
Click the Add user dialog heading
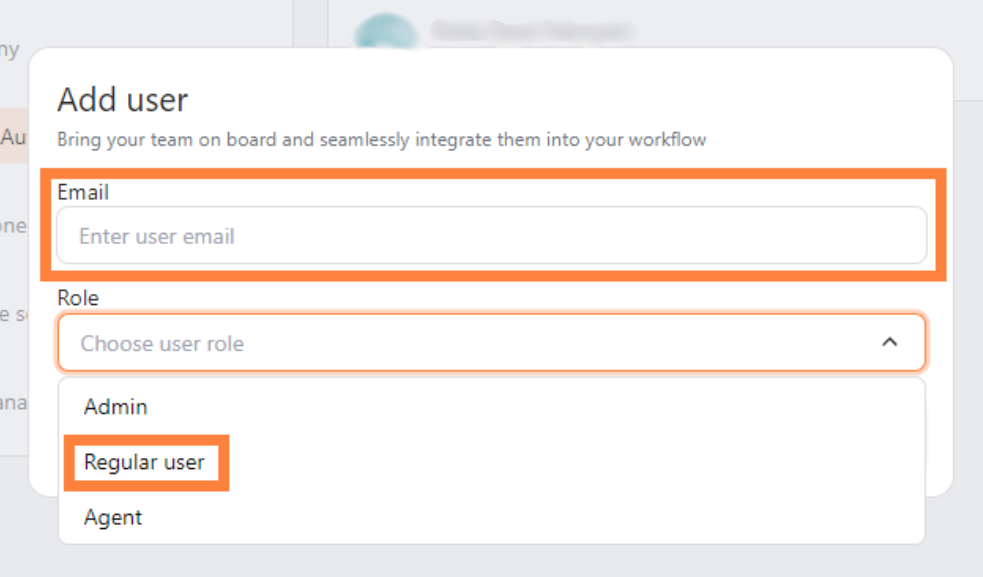pyautogui.click(x=122, y=100)
